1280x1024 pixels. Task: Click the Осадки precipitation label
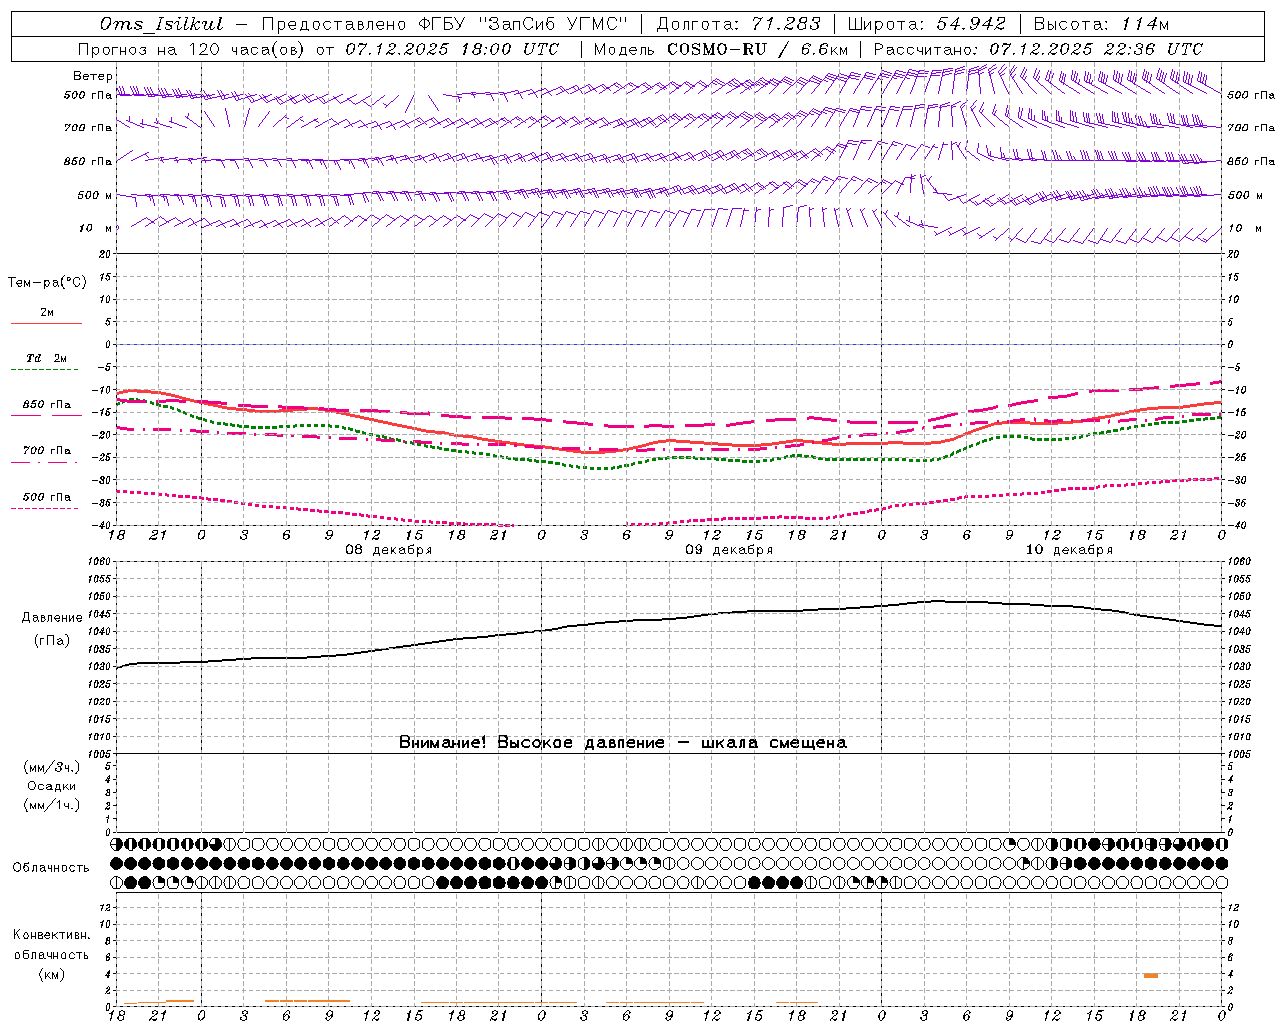(x=53, y=786)
